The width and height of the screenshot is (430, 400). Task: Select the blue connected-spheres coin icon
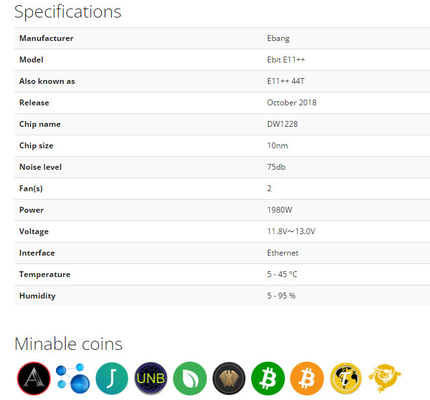click(x=73, y=378)
